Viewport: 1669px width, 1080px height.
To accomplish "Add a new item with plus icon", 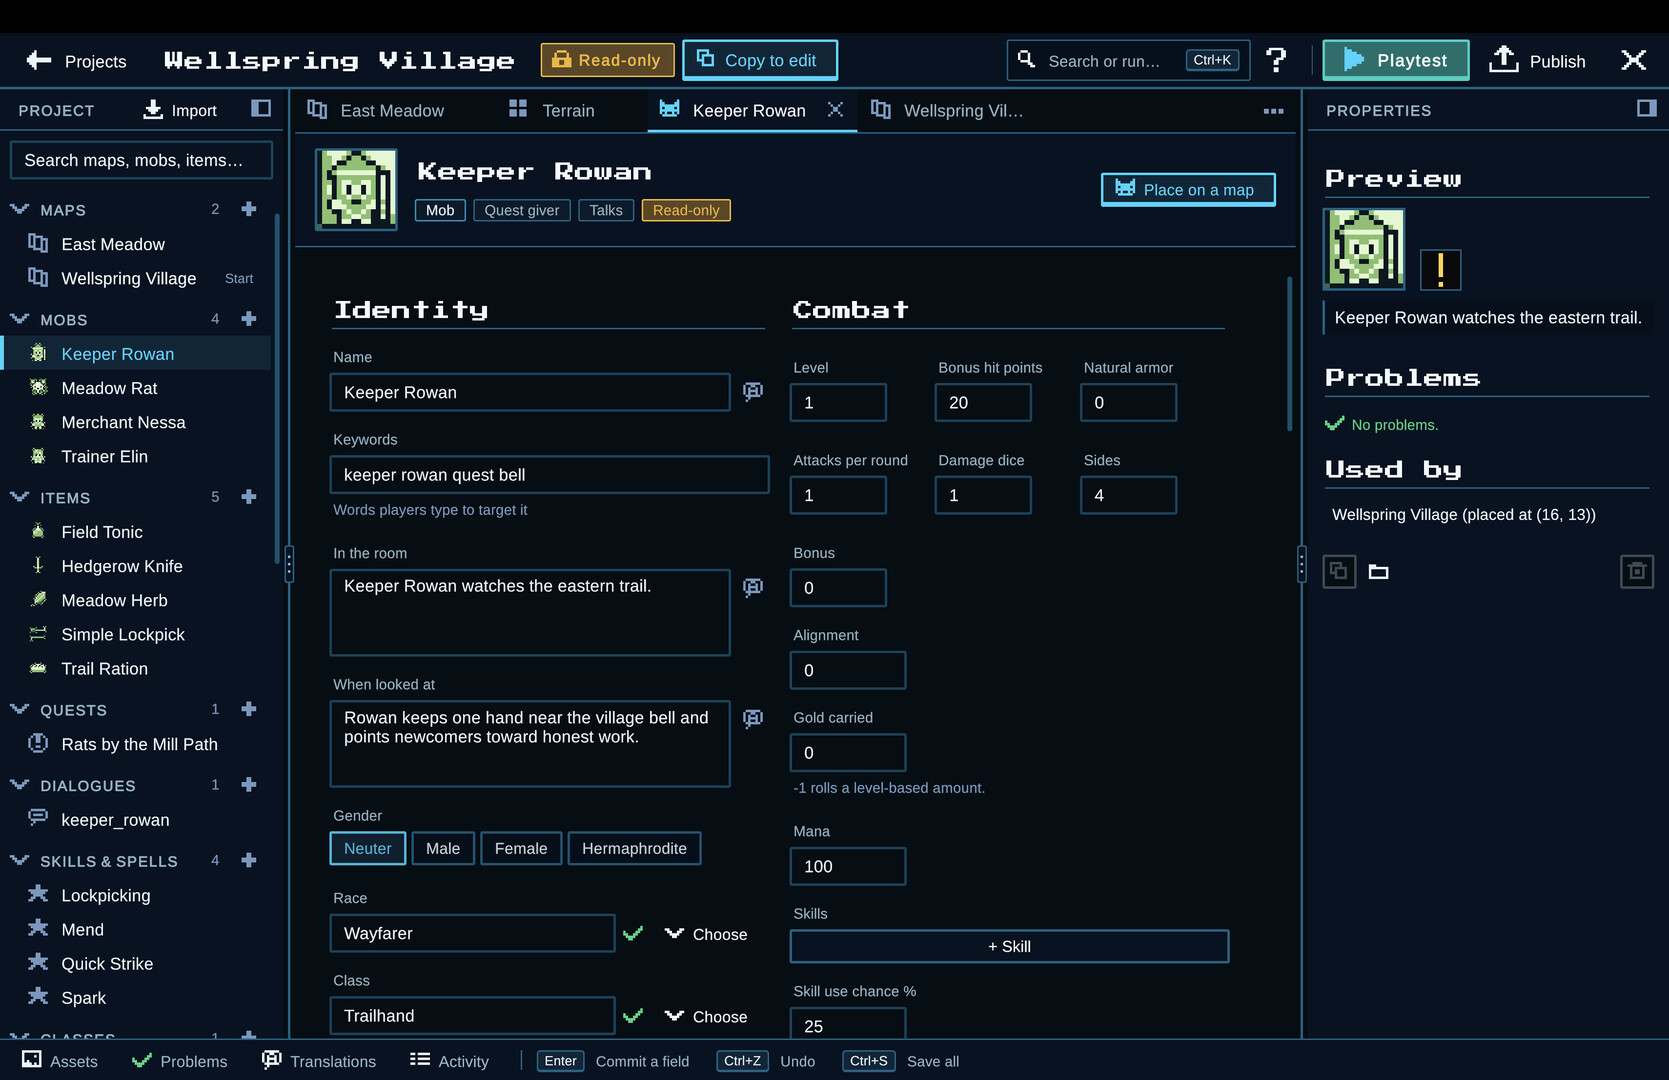I will click(249, 497).
